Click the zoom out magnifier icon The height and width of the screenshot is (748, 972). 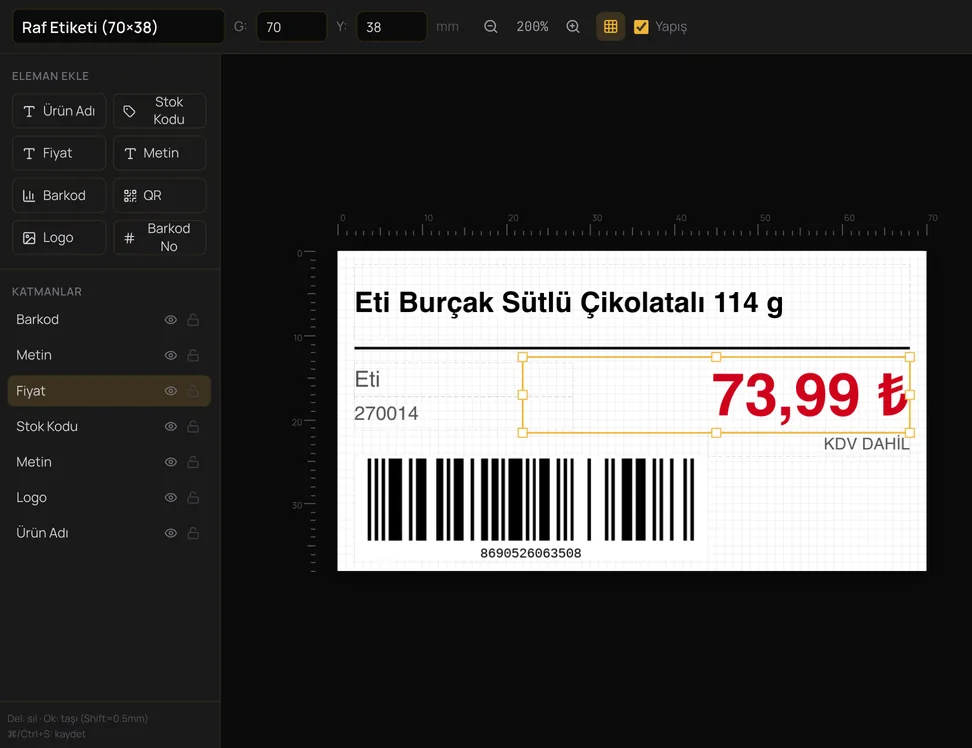click(490, 27)
